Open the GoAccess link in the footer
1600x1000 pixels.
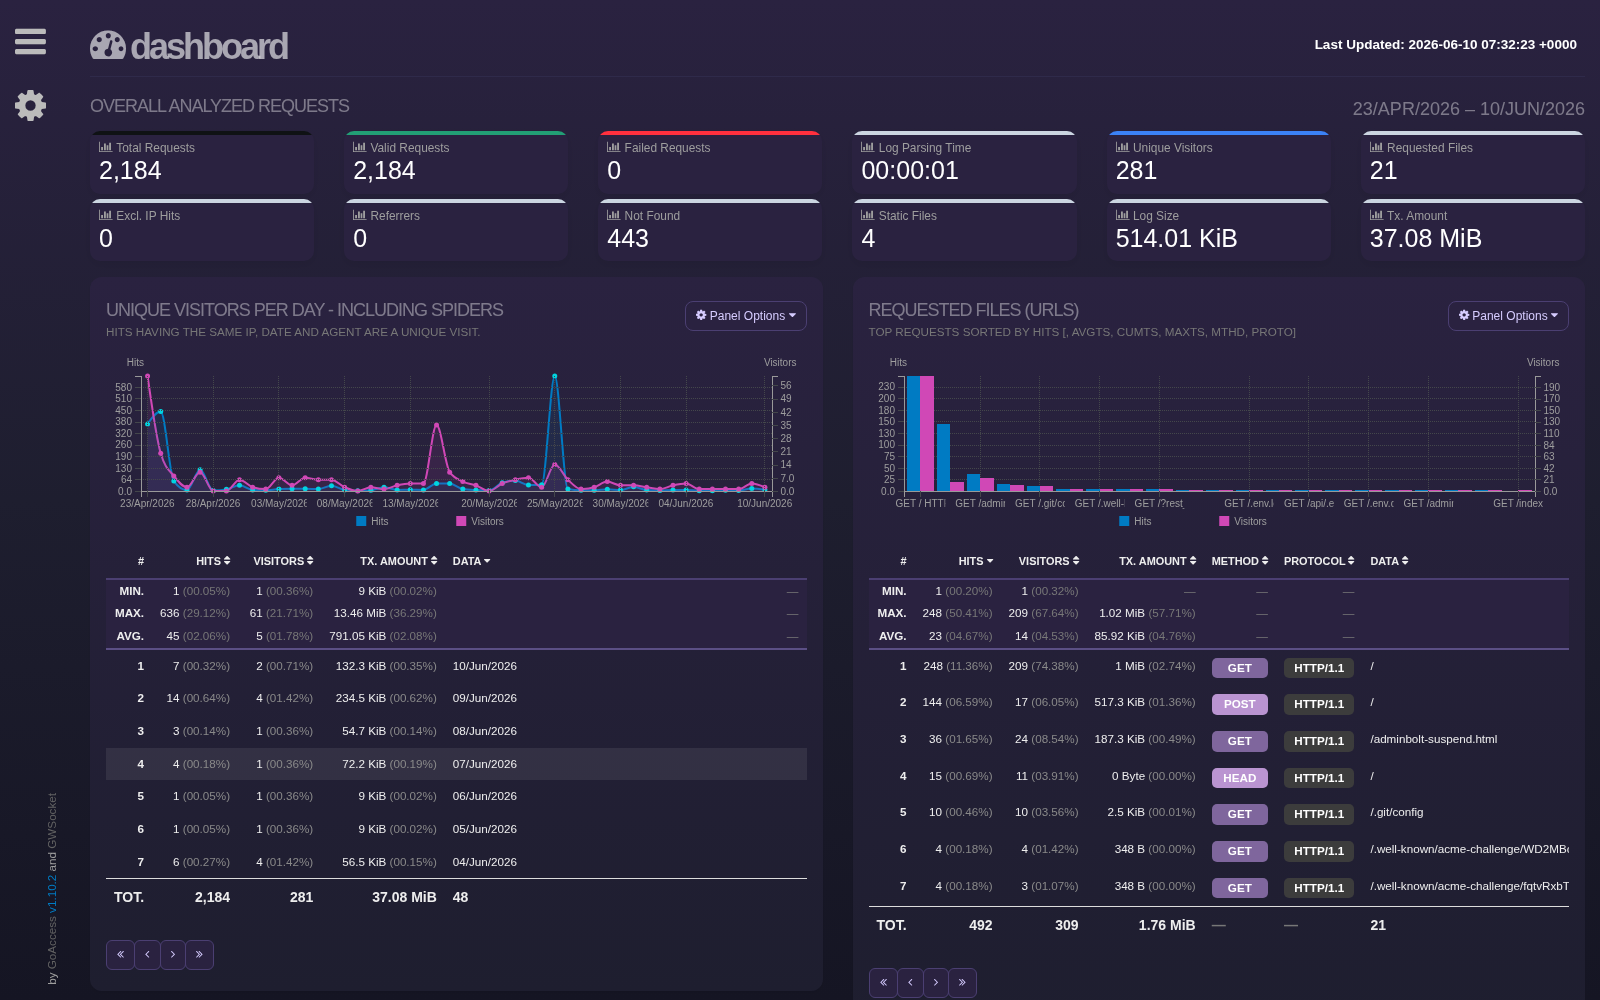click(53, 942)
